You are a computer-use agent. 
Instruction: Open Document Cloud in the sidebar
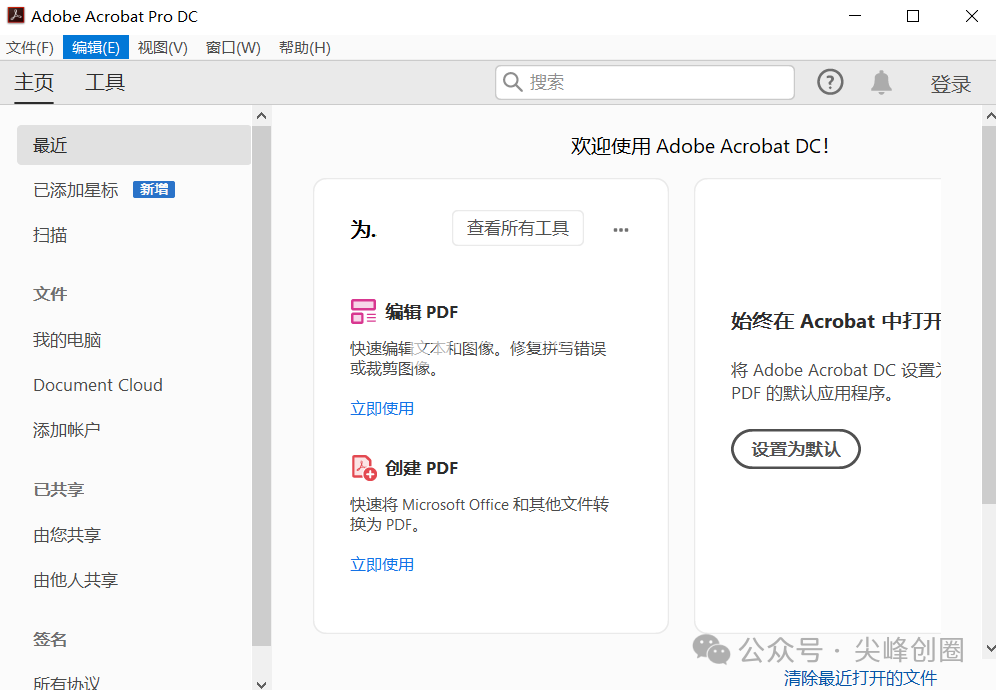point(98,385)
